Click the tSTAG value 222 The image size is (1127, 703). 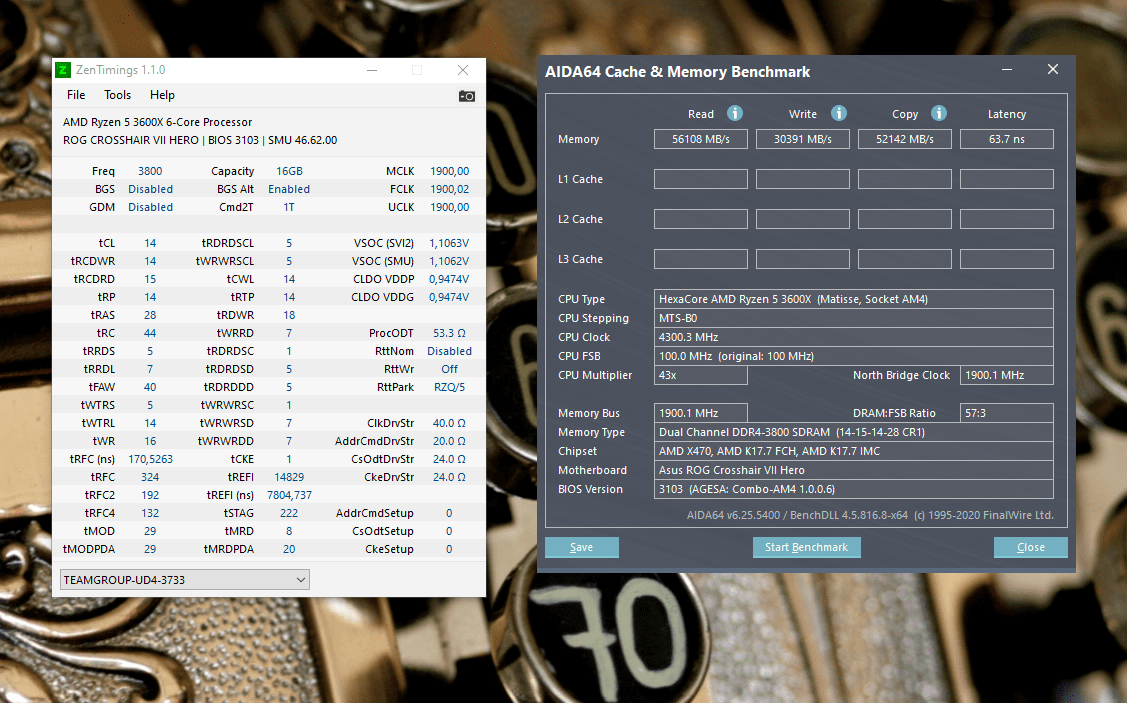(289, 513)
